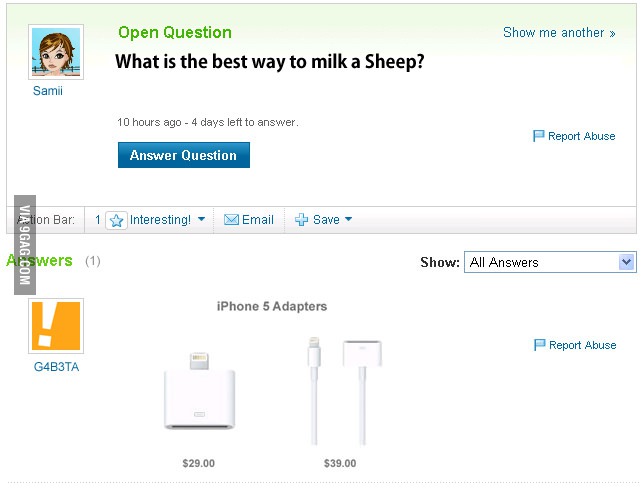Expand the Interesting dropdown arrow
This screenshot has width=642, height=491.
point(201,219)
